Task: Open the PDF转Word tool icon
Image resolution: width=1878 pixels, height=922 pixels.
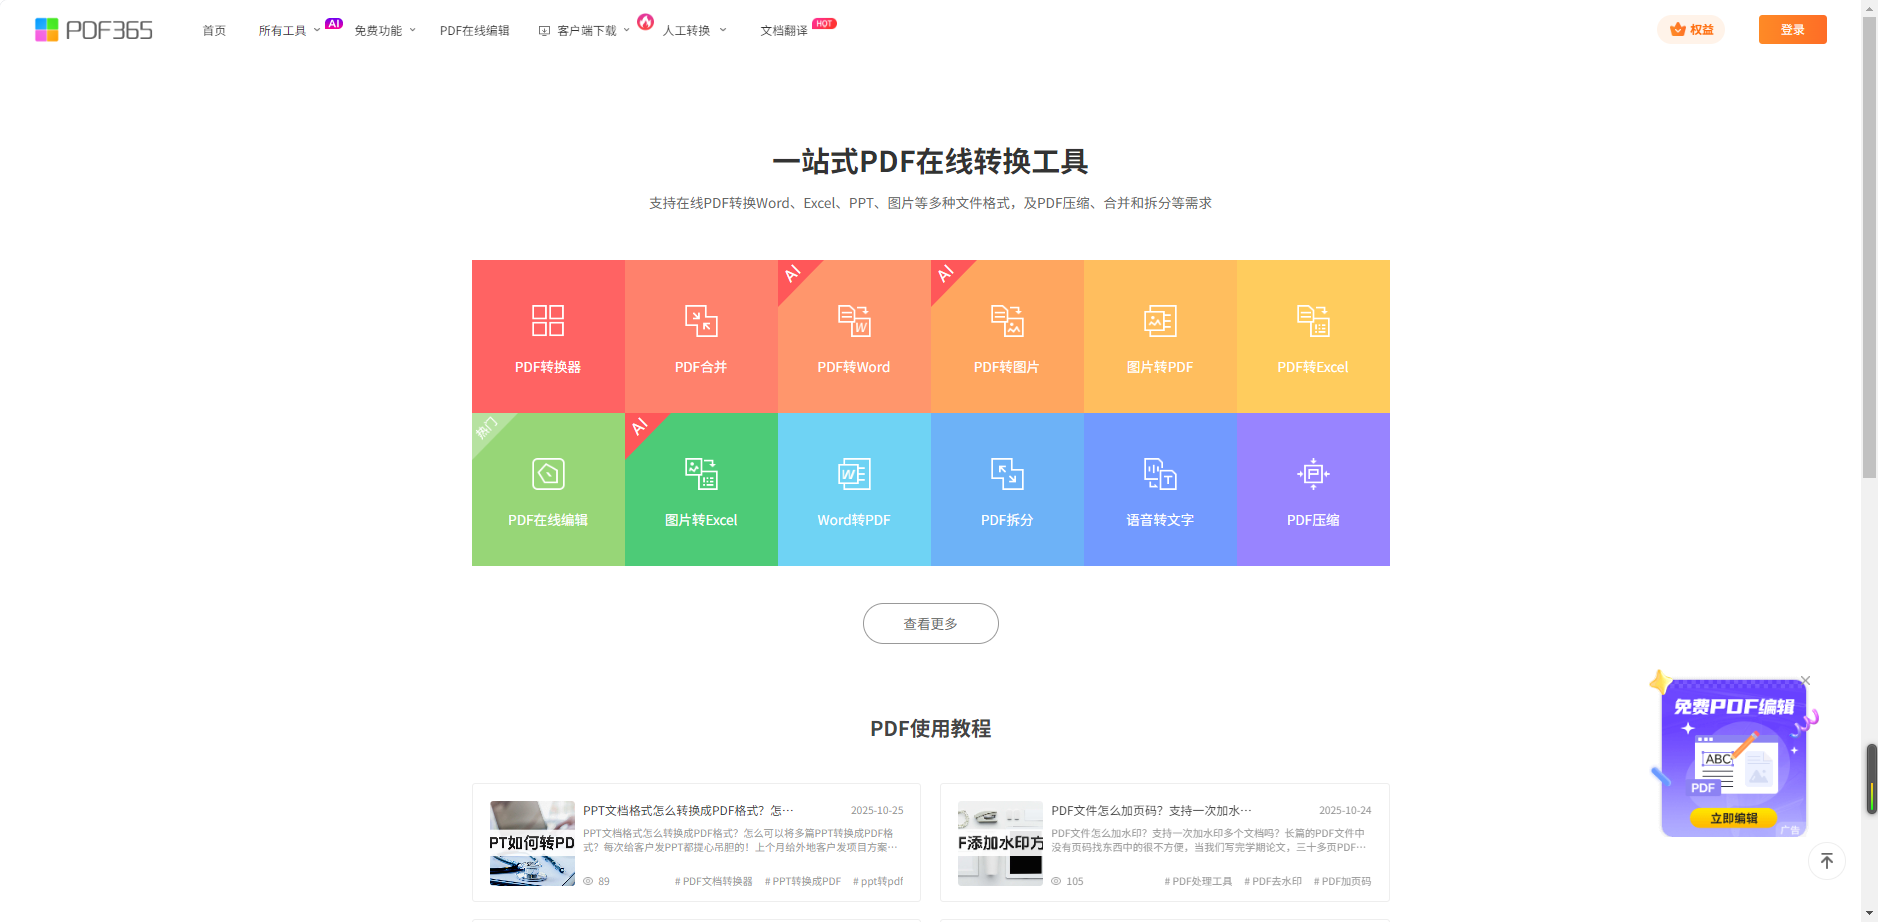Action: 854,321
